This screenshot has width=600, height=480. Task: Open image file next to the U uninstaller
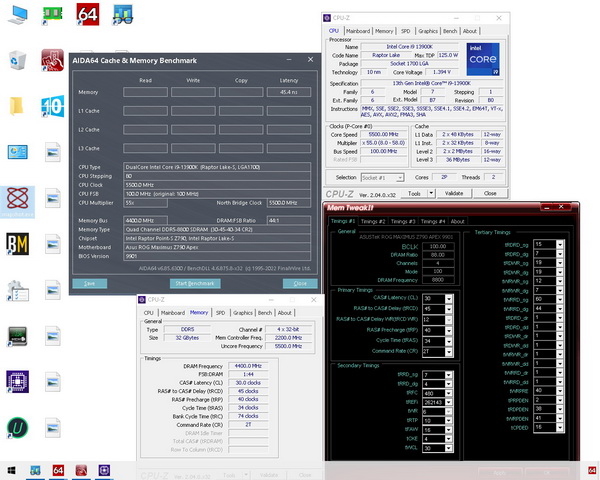(x=52, y=428)
